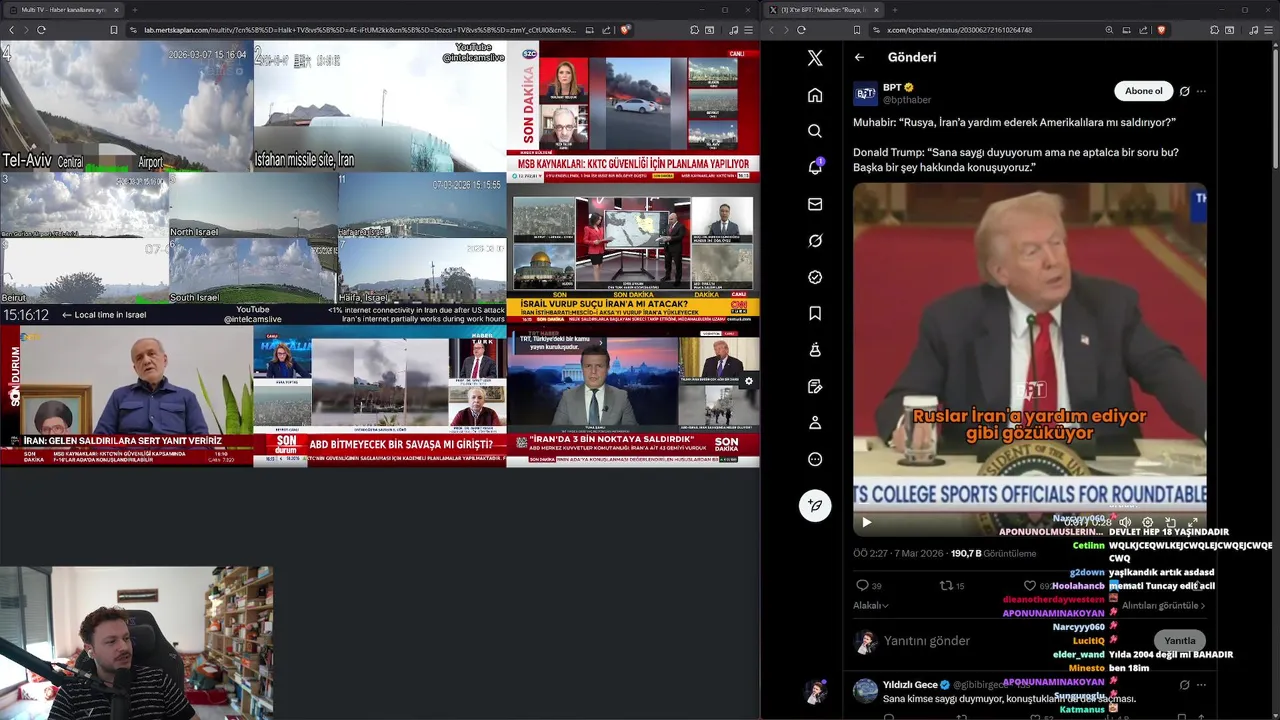Reply to post via comment icon

pyautogui.click(x=862, y=585)
